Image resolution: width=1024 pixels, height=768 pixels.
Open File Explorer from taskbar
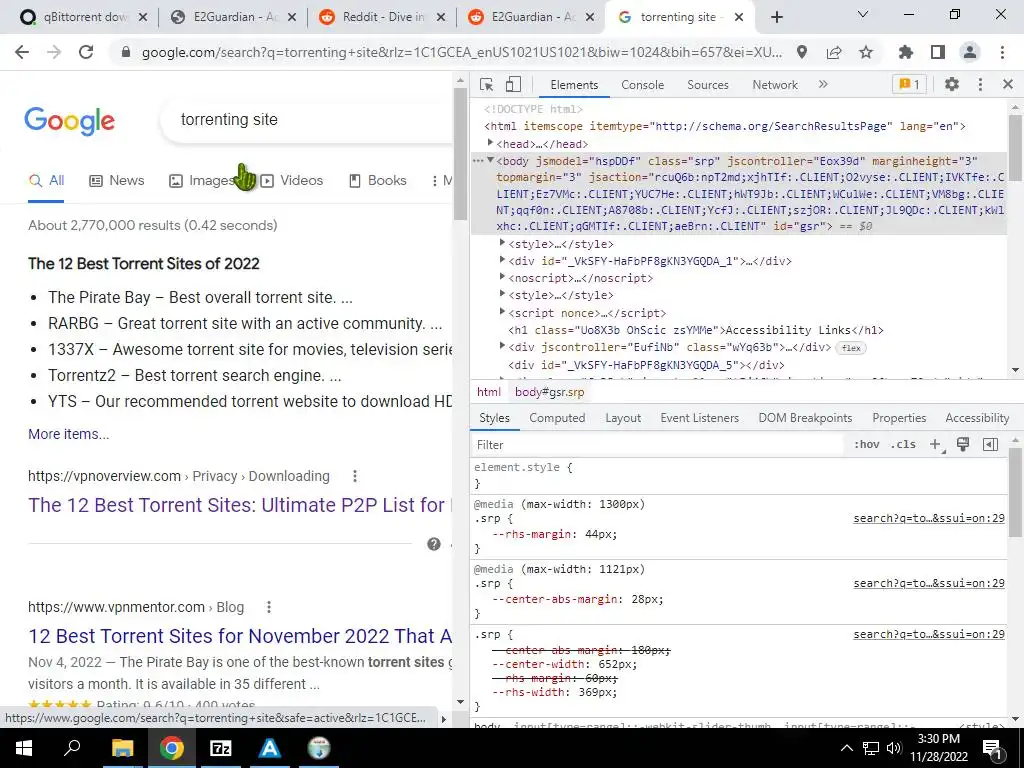coord(122,748)
